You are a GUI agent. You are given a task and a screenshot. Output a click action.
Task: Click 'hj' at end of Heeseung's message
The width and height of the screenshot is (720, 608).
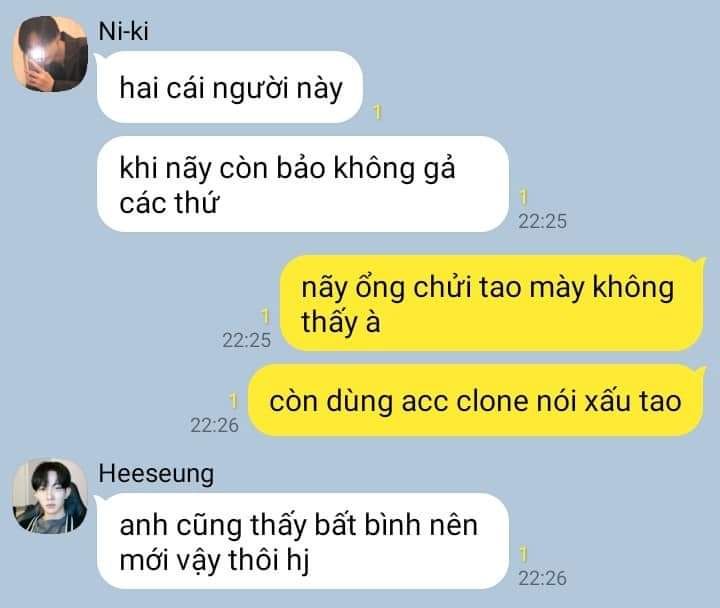(x=298, y=561)
